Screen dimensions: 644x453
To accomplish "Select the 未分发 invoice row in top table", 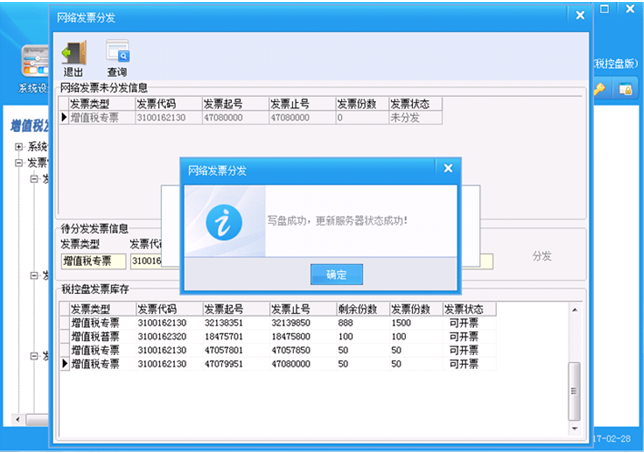I will click(250, 117).
